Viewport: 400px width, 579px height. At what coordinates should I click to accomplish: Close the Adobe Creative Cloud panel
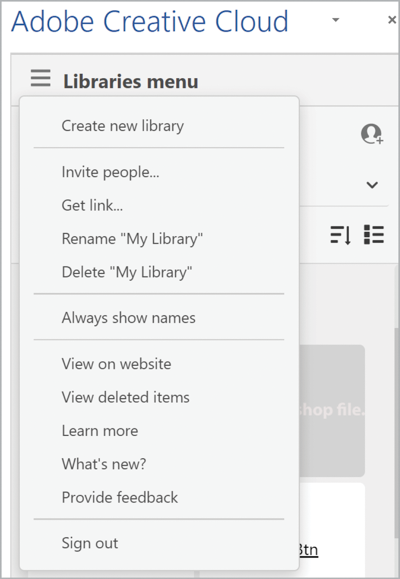(x=392, y=20)
